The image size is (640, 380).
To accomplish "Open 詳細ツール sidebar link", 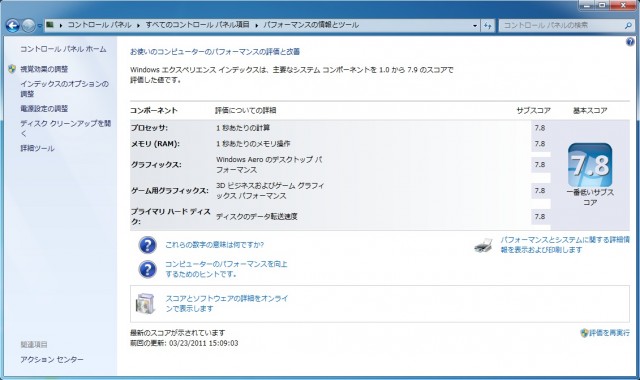I will click(37, 148).
